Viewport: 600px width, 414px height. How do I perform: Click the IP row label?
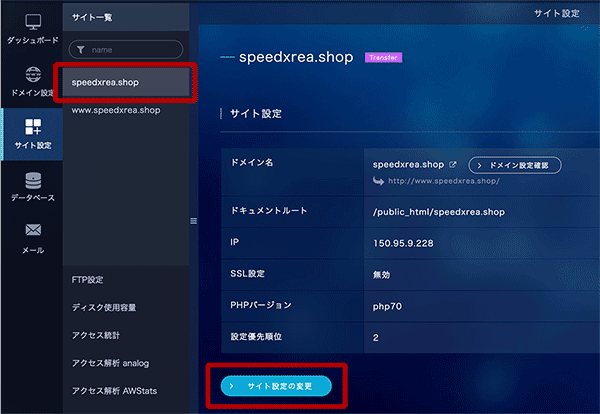tap(234, 242)
